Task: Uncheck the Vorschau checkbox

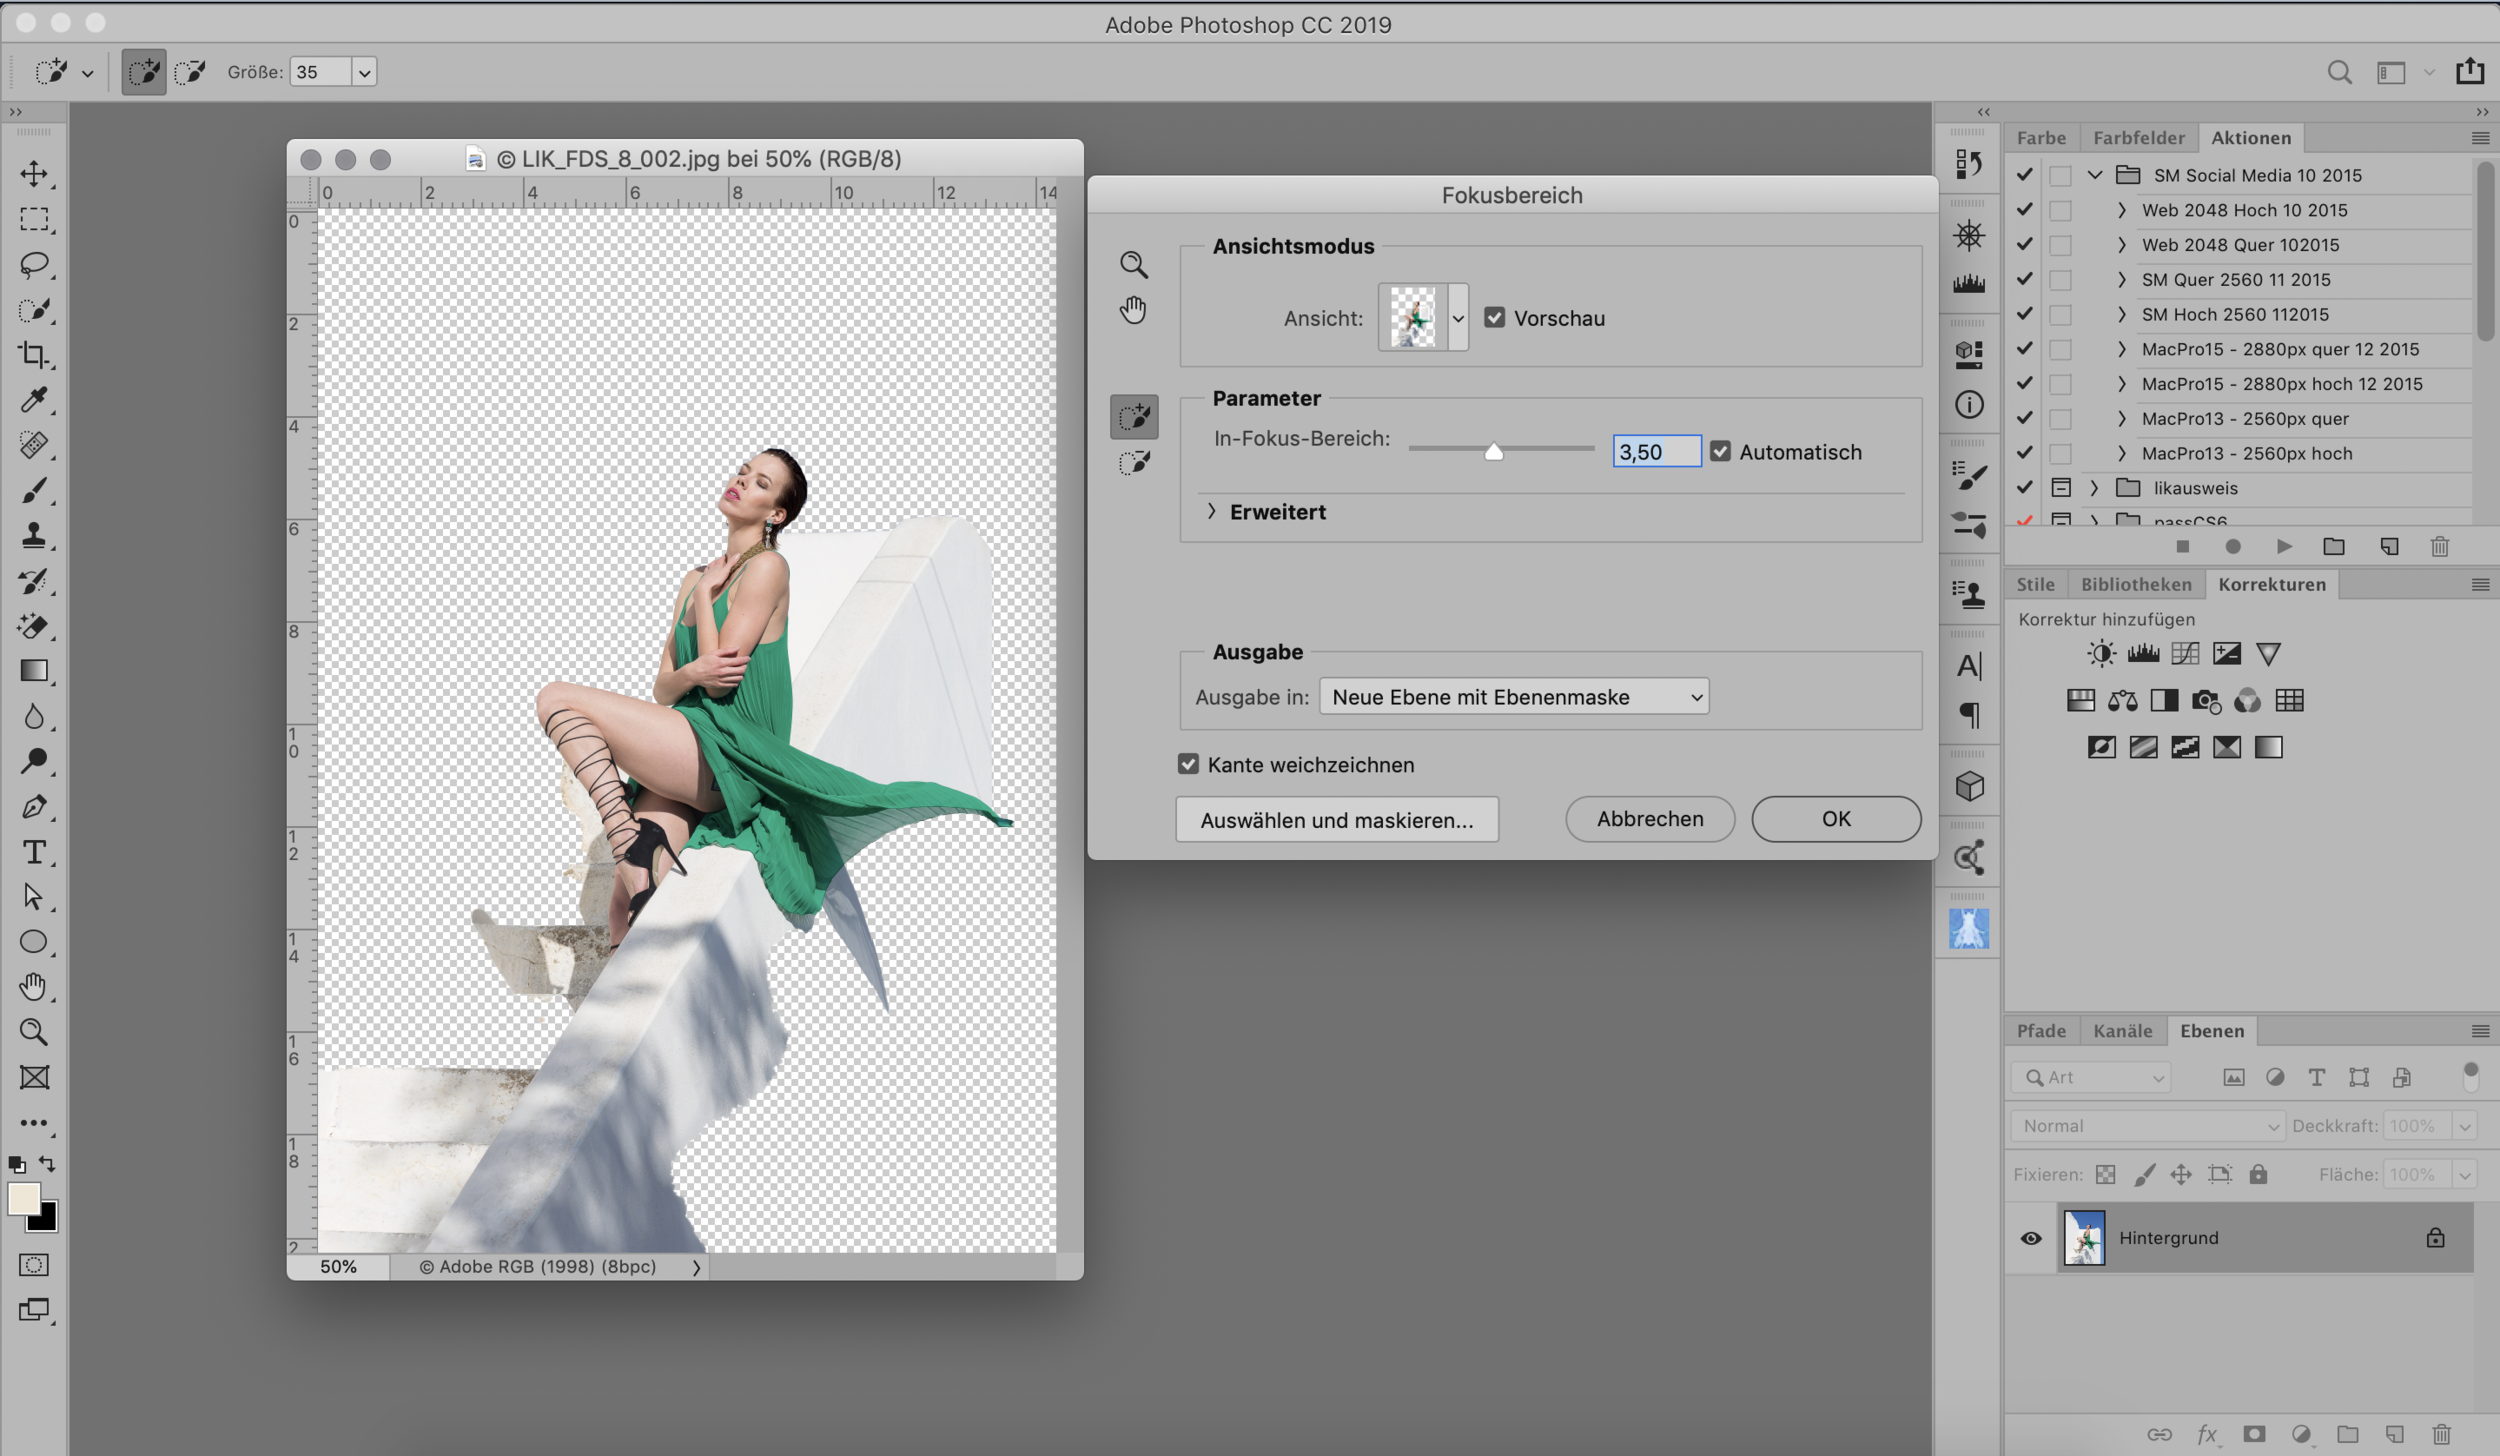Action: click(1494, 318)
